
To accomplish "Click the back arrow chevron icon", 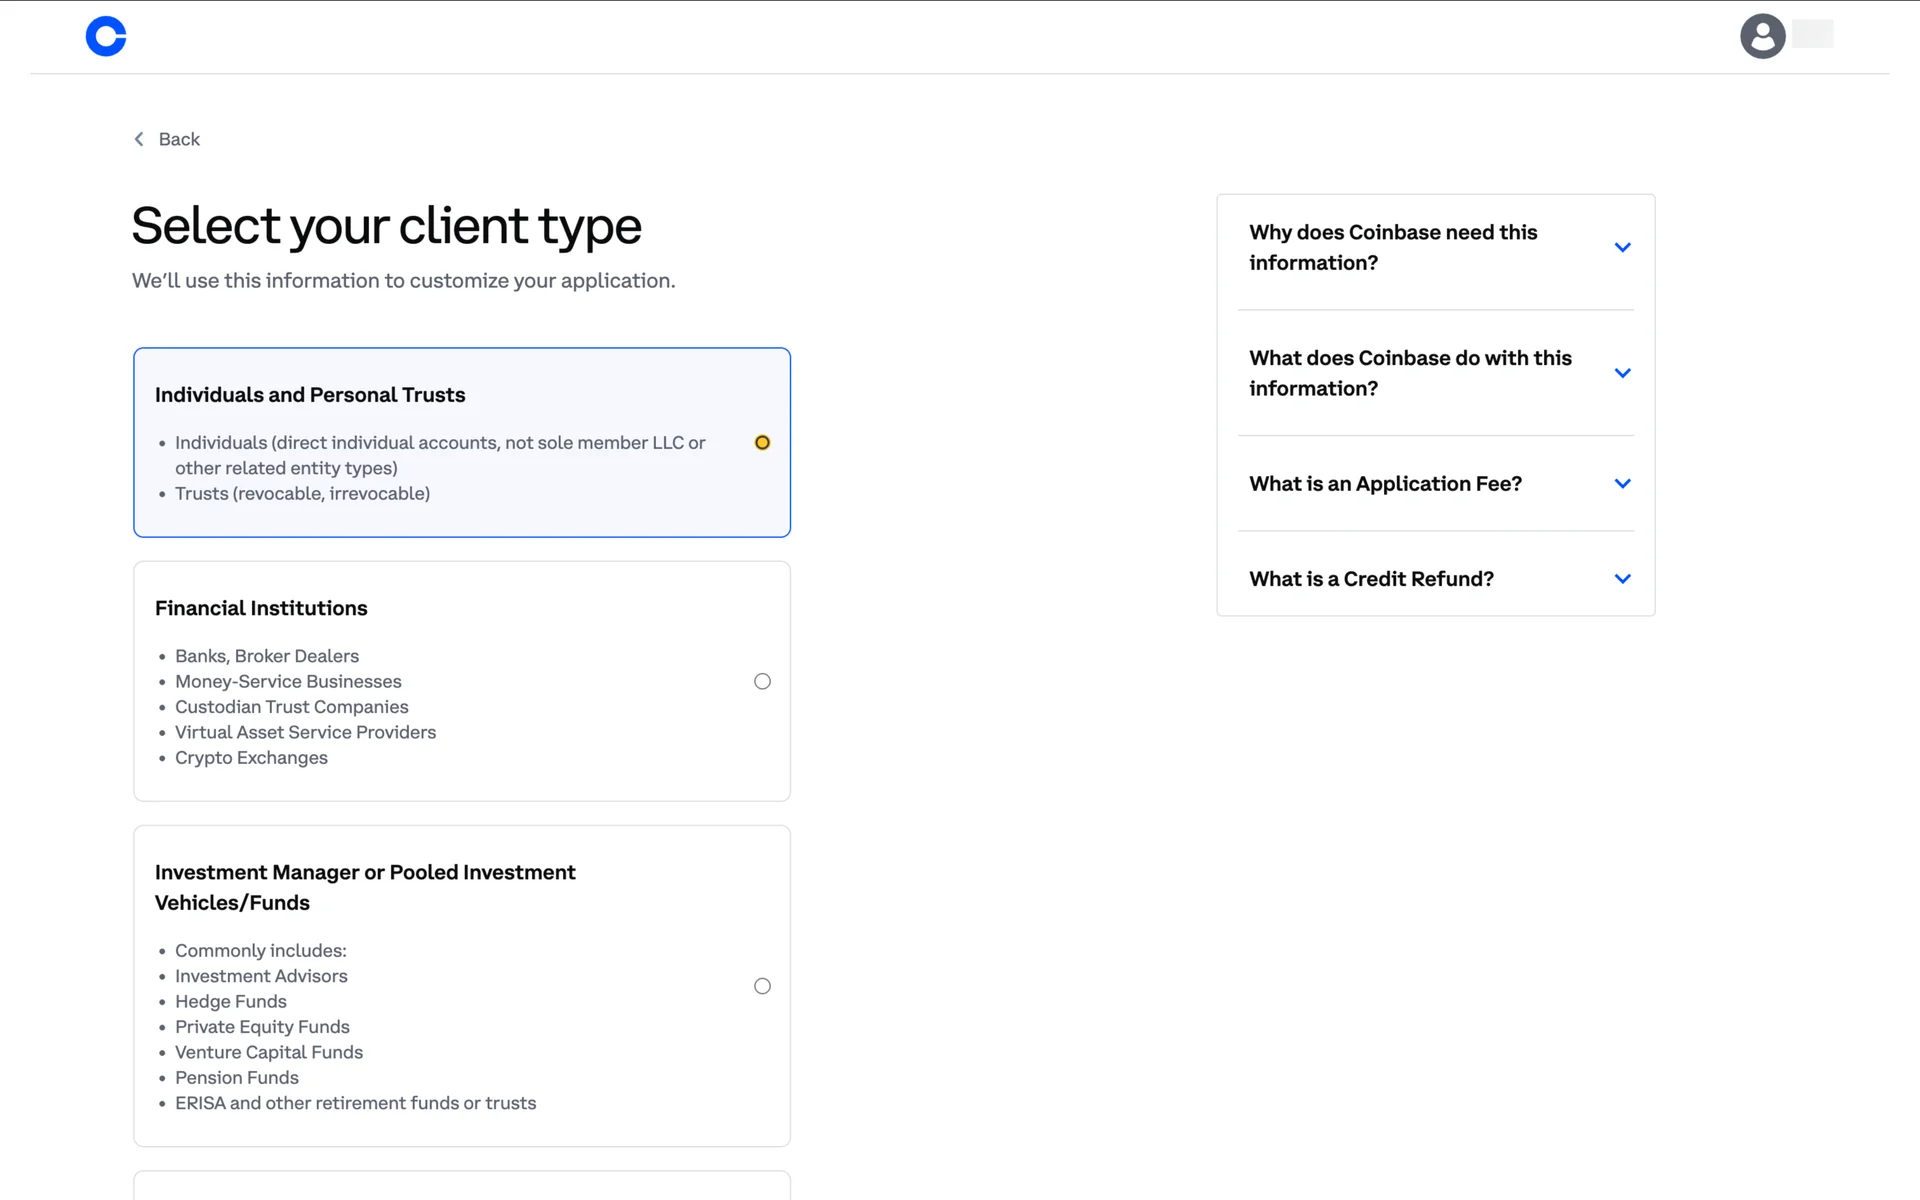I will 139,139.
